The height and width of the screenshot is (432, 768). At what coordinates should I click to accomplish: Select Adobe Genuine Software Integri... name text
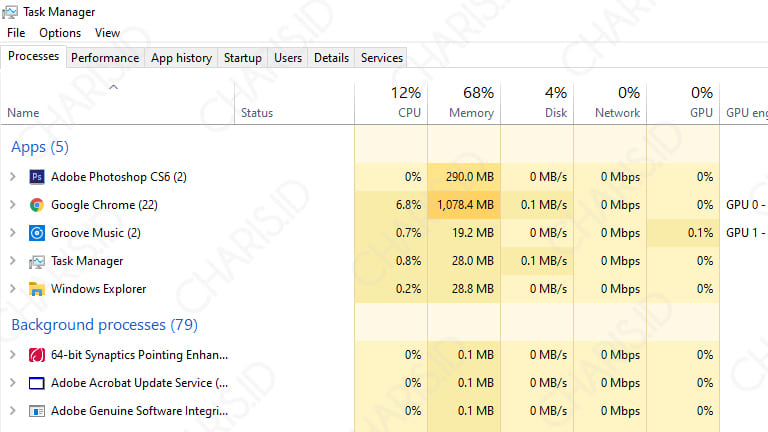(x=140, y=411)
